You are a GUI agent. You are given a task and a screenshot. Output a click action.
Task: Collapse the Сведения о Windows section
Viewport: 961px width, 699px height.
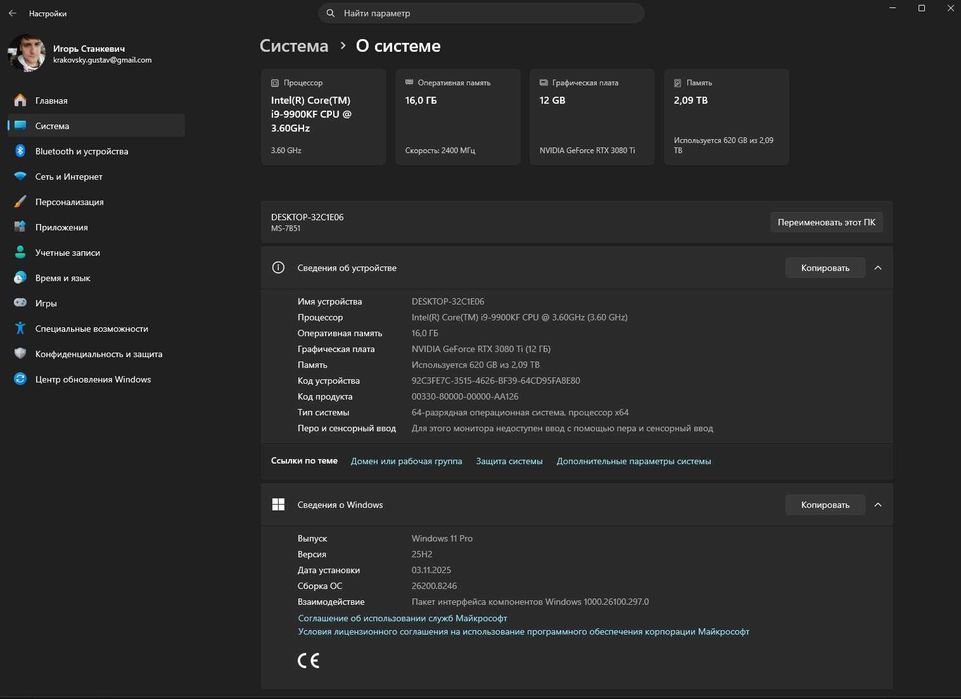(878, 505)
